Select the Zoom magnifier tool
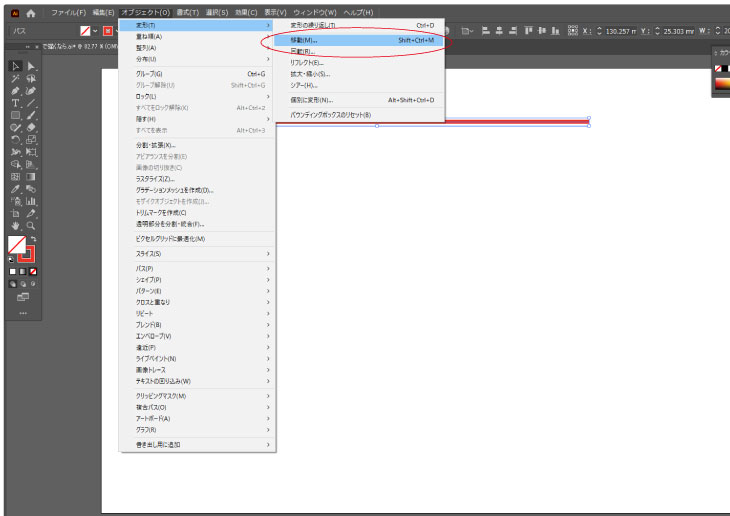 point(31,225)
